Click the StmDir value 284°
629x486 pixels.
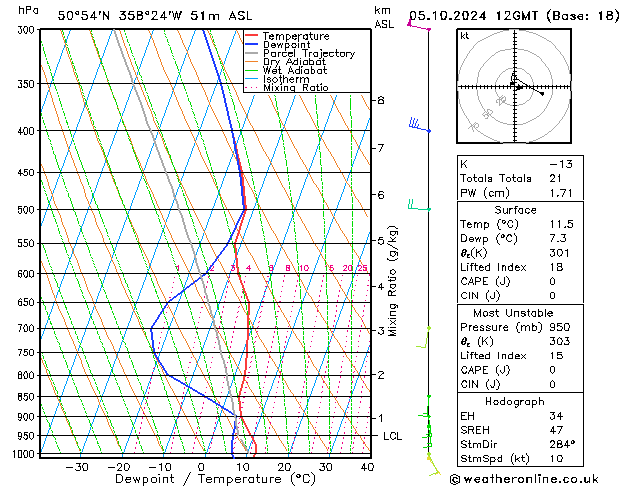562,444
